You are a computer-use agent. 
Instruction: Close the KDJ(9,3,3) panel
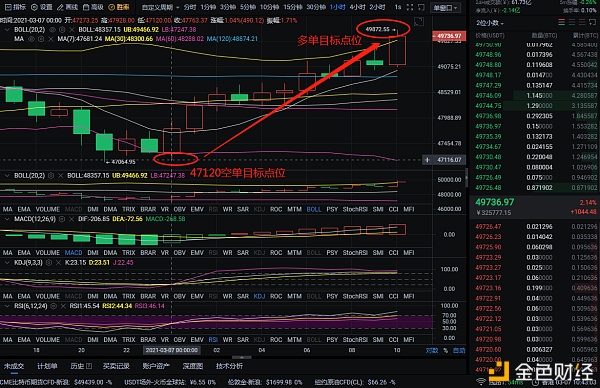(x=58, y=262)
